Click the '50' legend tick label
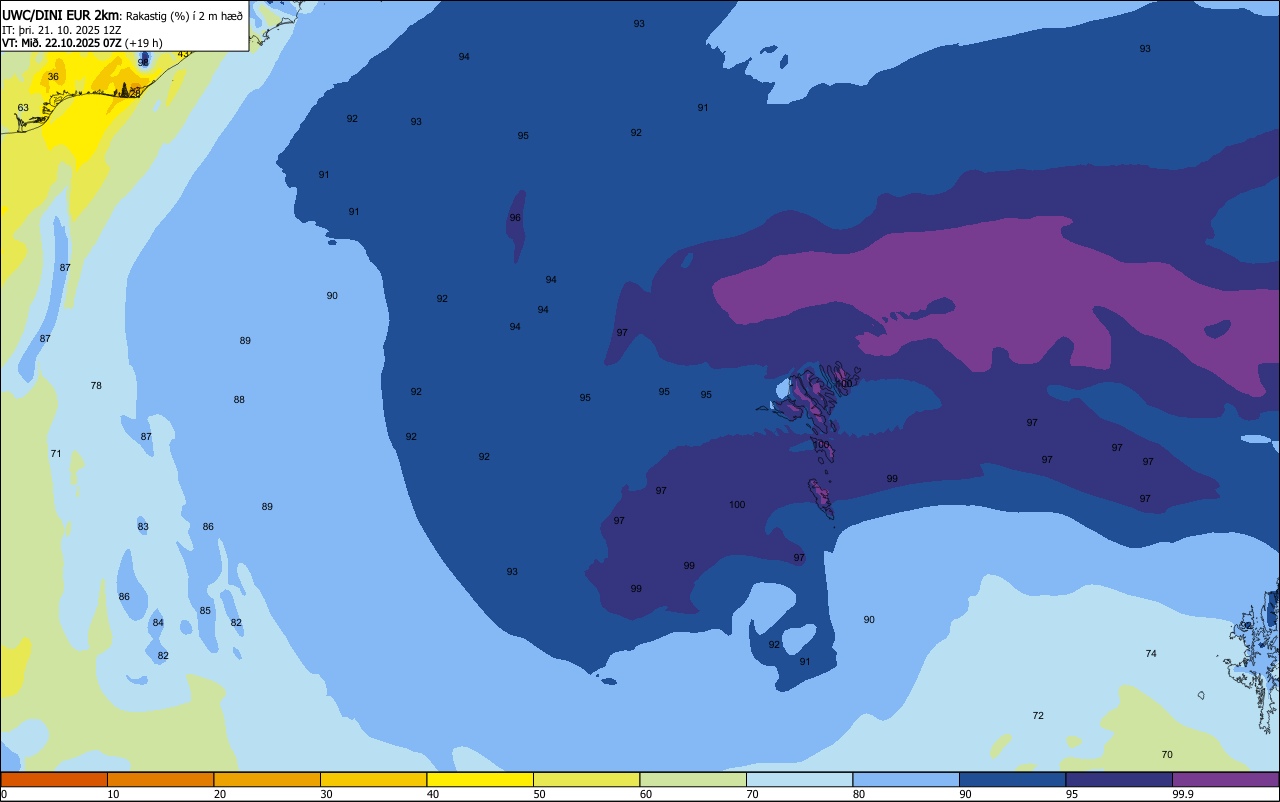The height and width of the screenshot is (802, 1280). pos(539,794)
